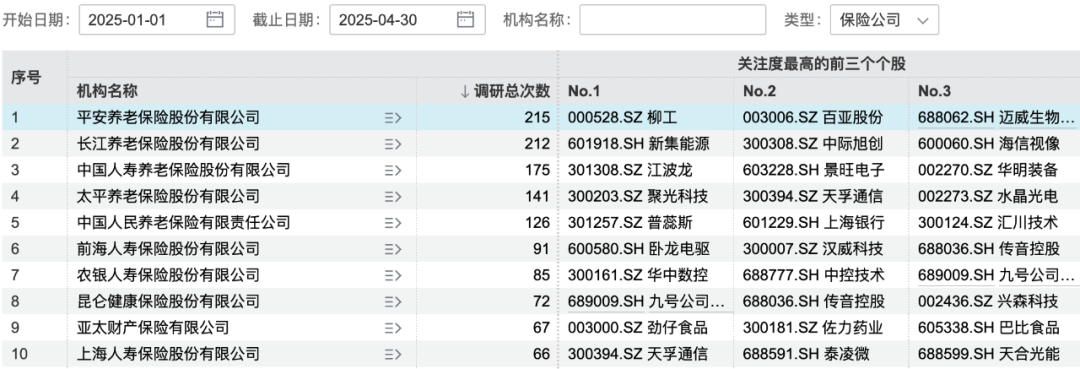
Task: Click stock 002436.SZ 兴森科技
Action: click(x=987, y=301)
